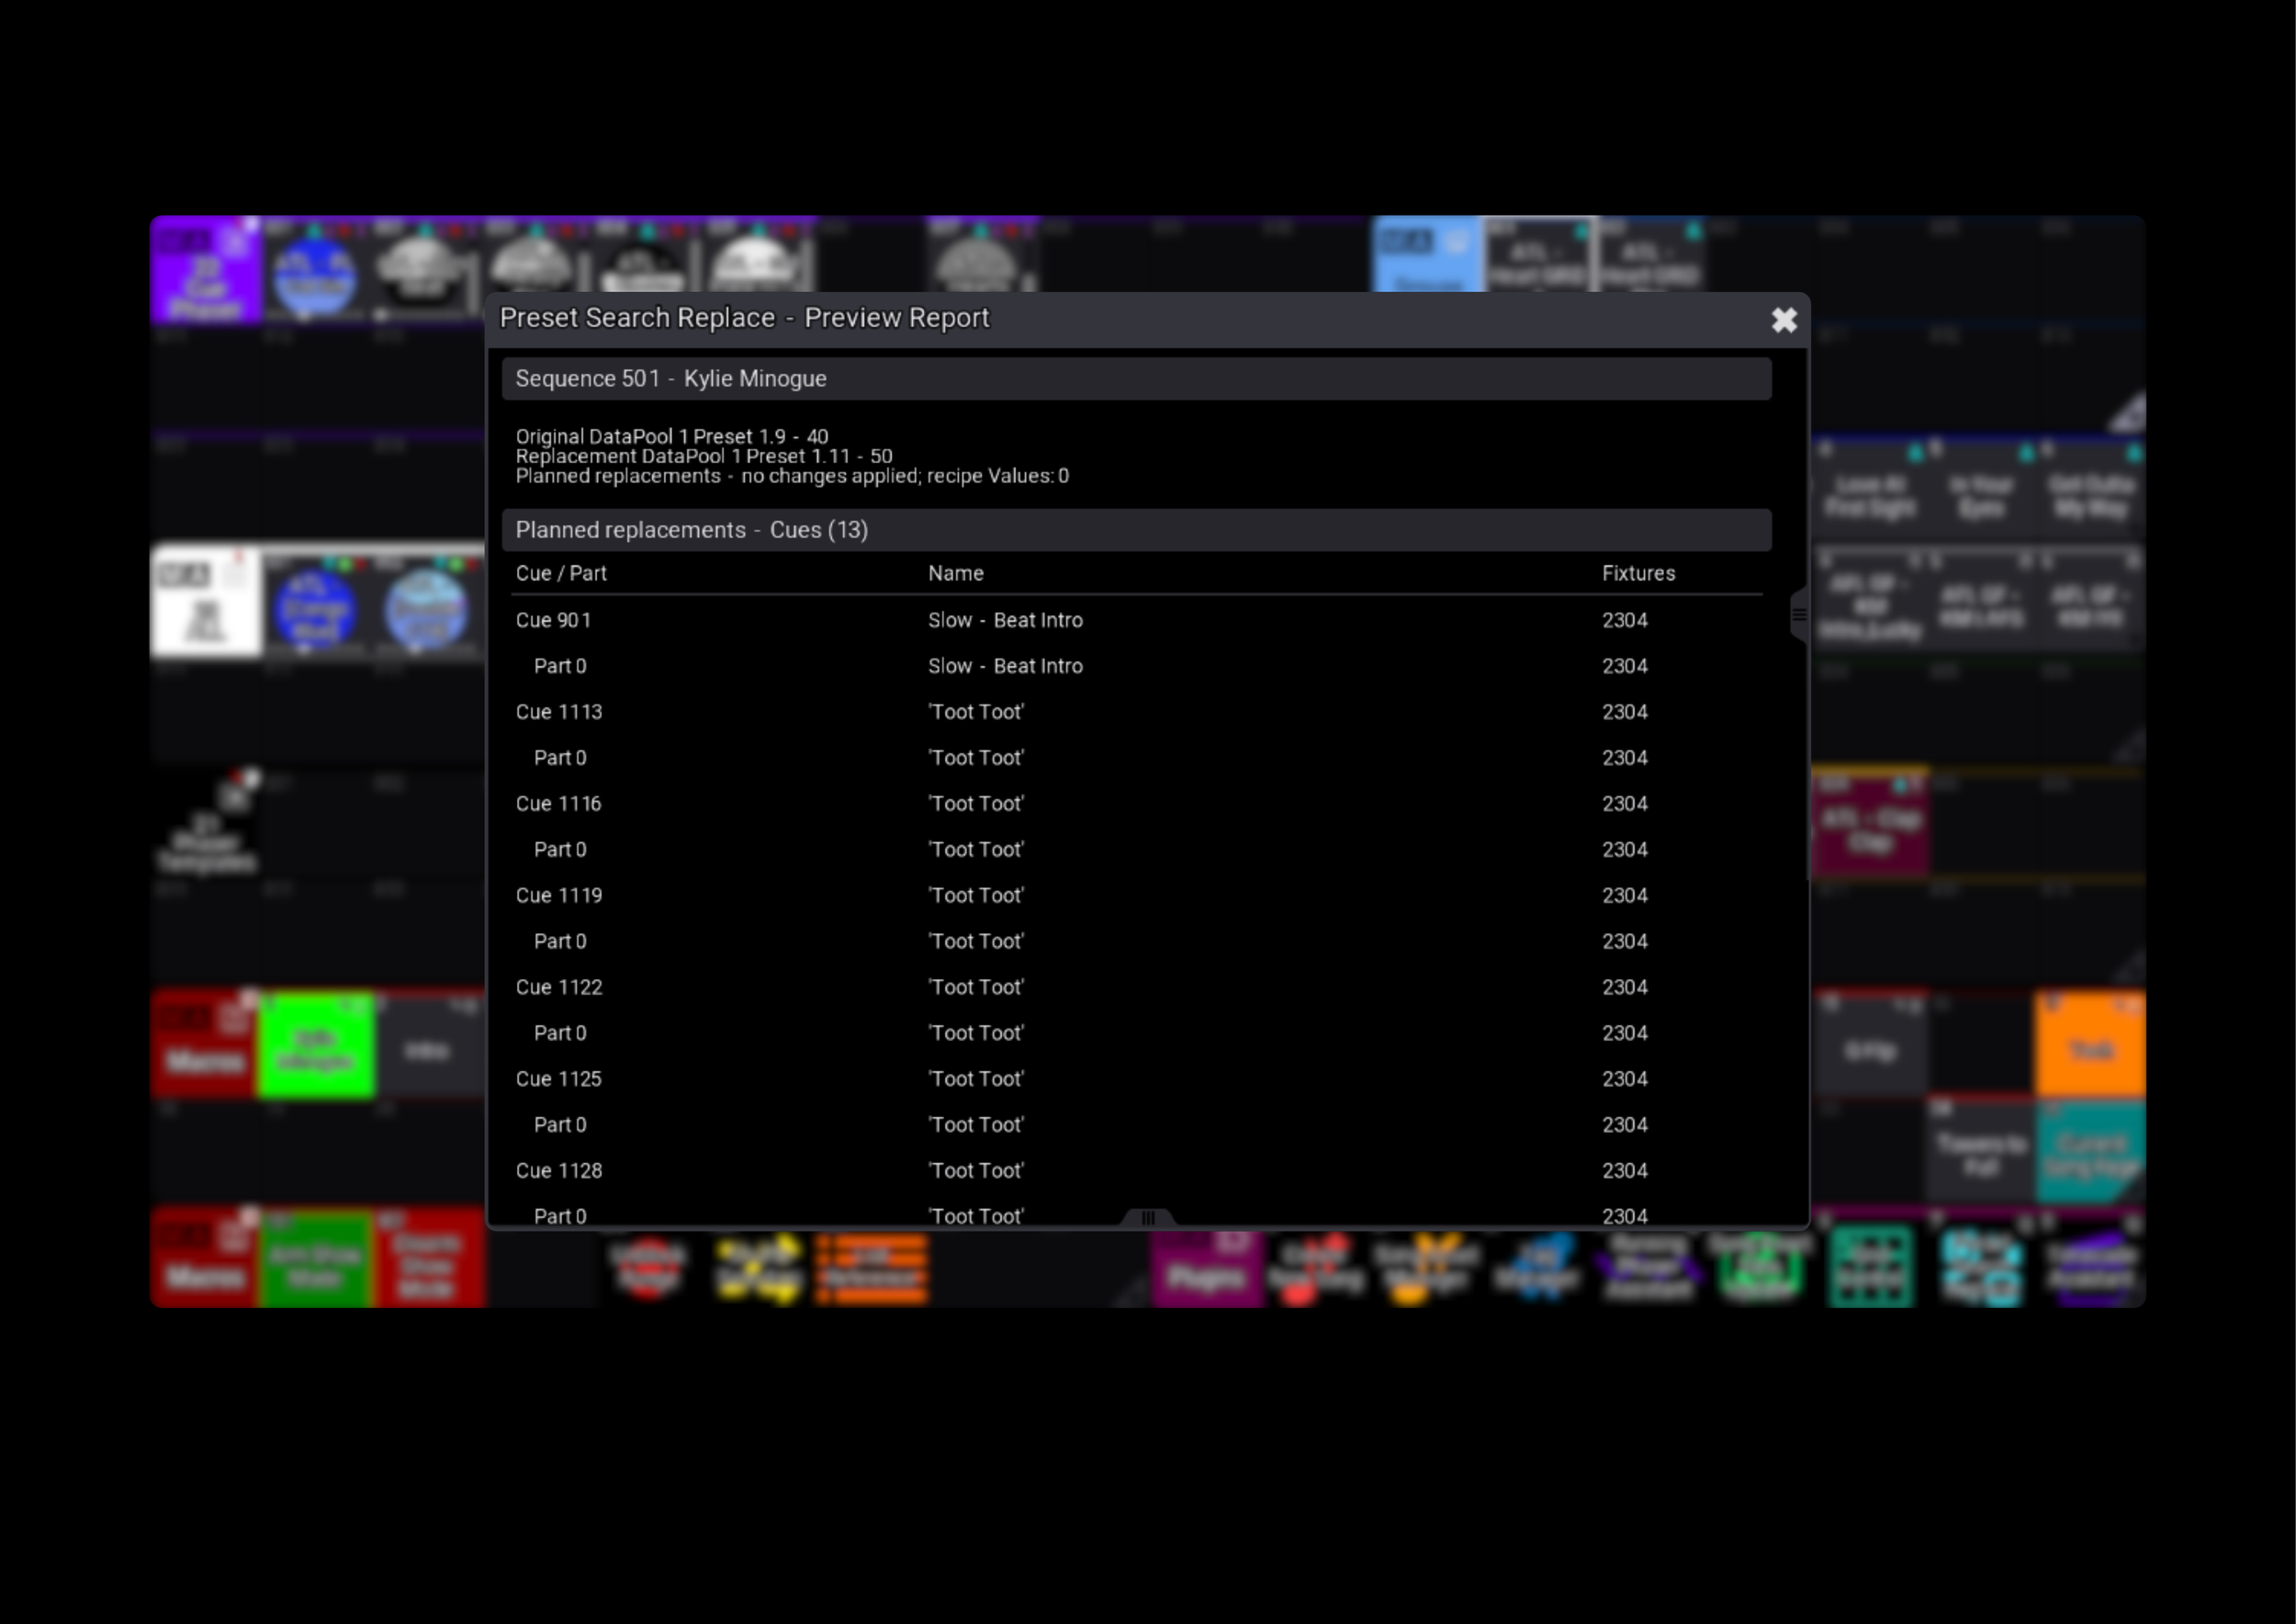Open the magenta Plugins pool tile behind dialog
The image size is (2296, 1624).
tap(1205, 1268)
